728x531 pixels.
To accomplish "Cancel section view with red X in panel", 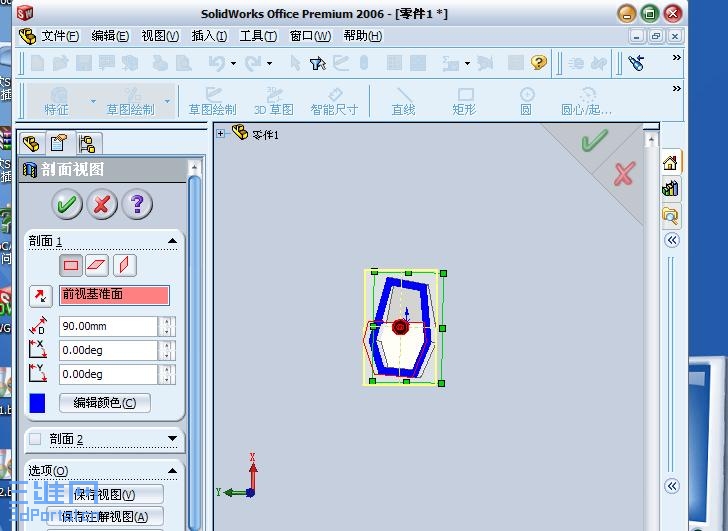I will coord(102,204).
